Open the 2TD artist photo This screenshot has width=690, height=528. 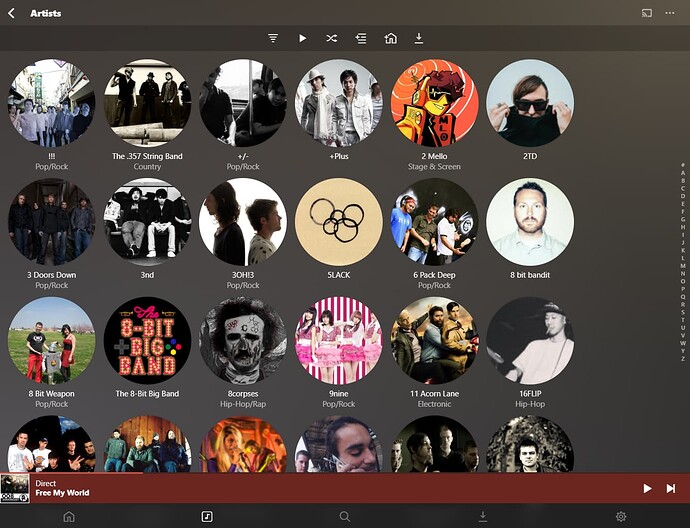pos(530,103)
